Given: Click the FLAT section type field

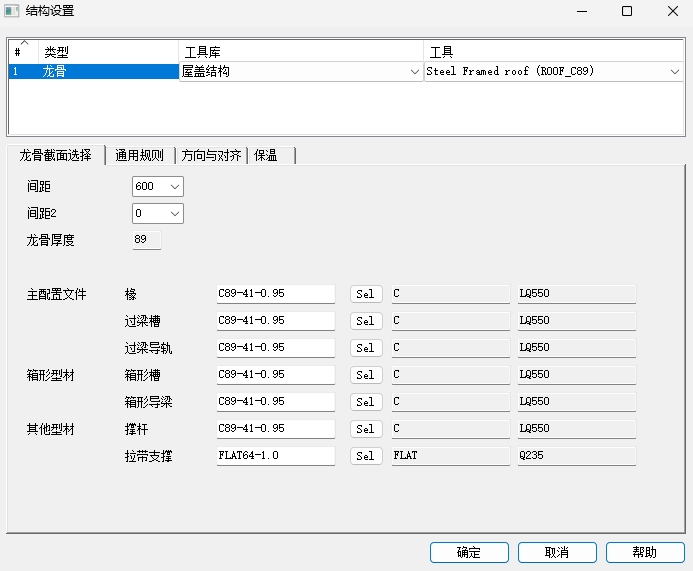Looking at the screenshot, I should [x=451, y=456].
